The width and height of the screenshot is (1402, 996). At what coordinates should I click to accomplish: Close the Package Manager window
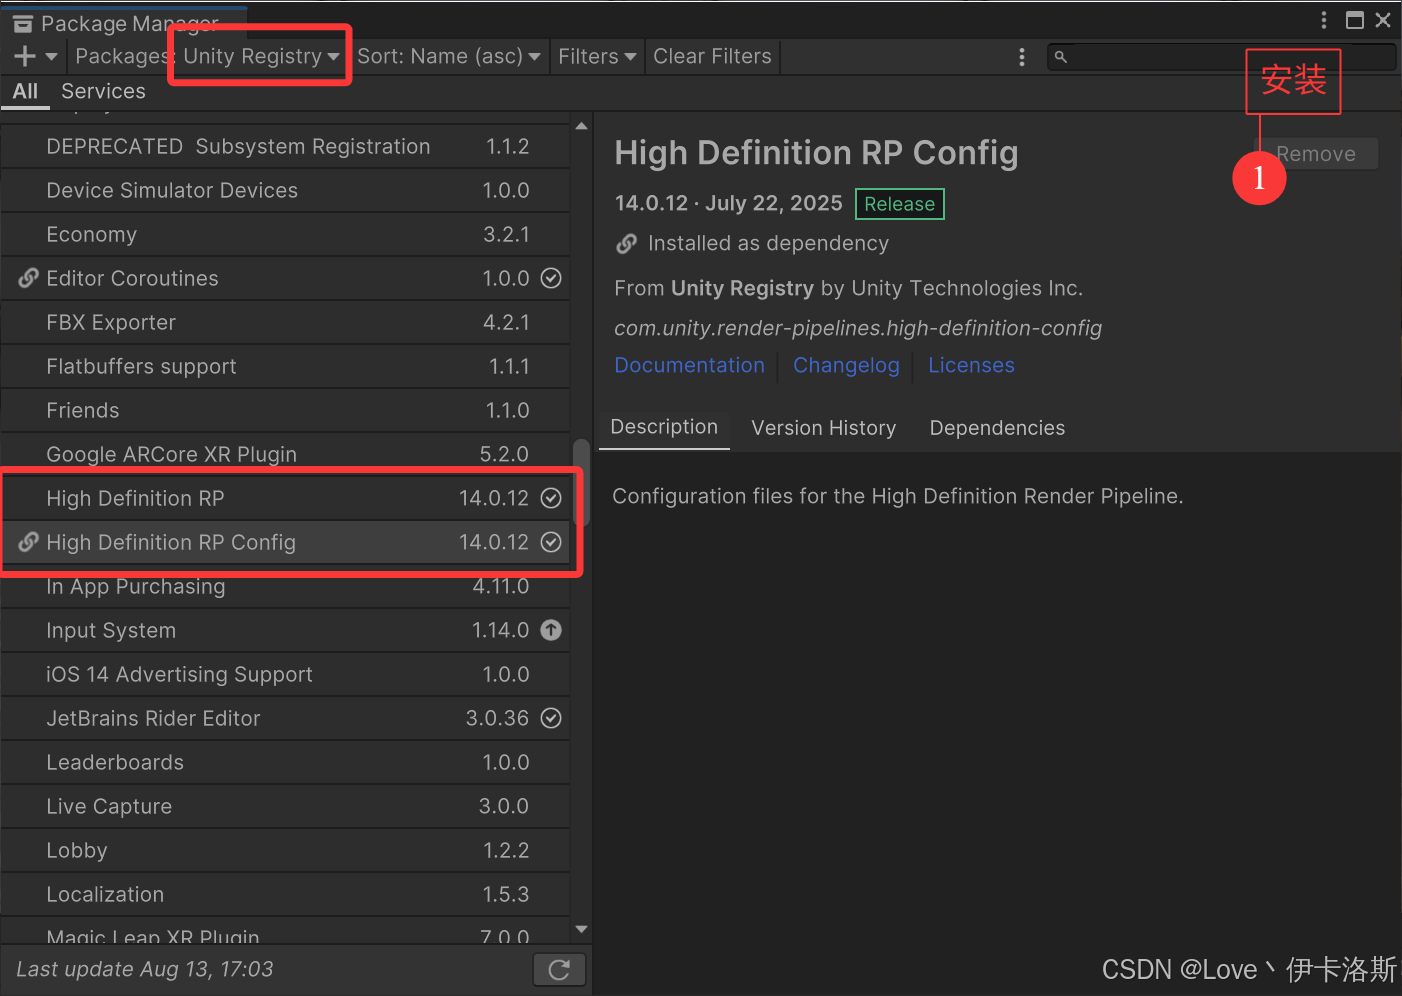(x=1383, y=20)
